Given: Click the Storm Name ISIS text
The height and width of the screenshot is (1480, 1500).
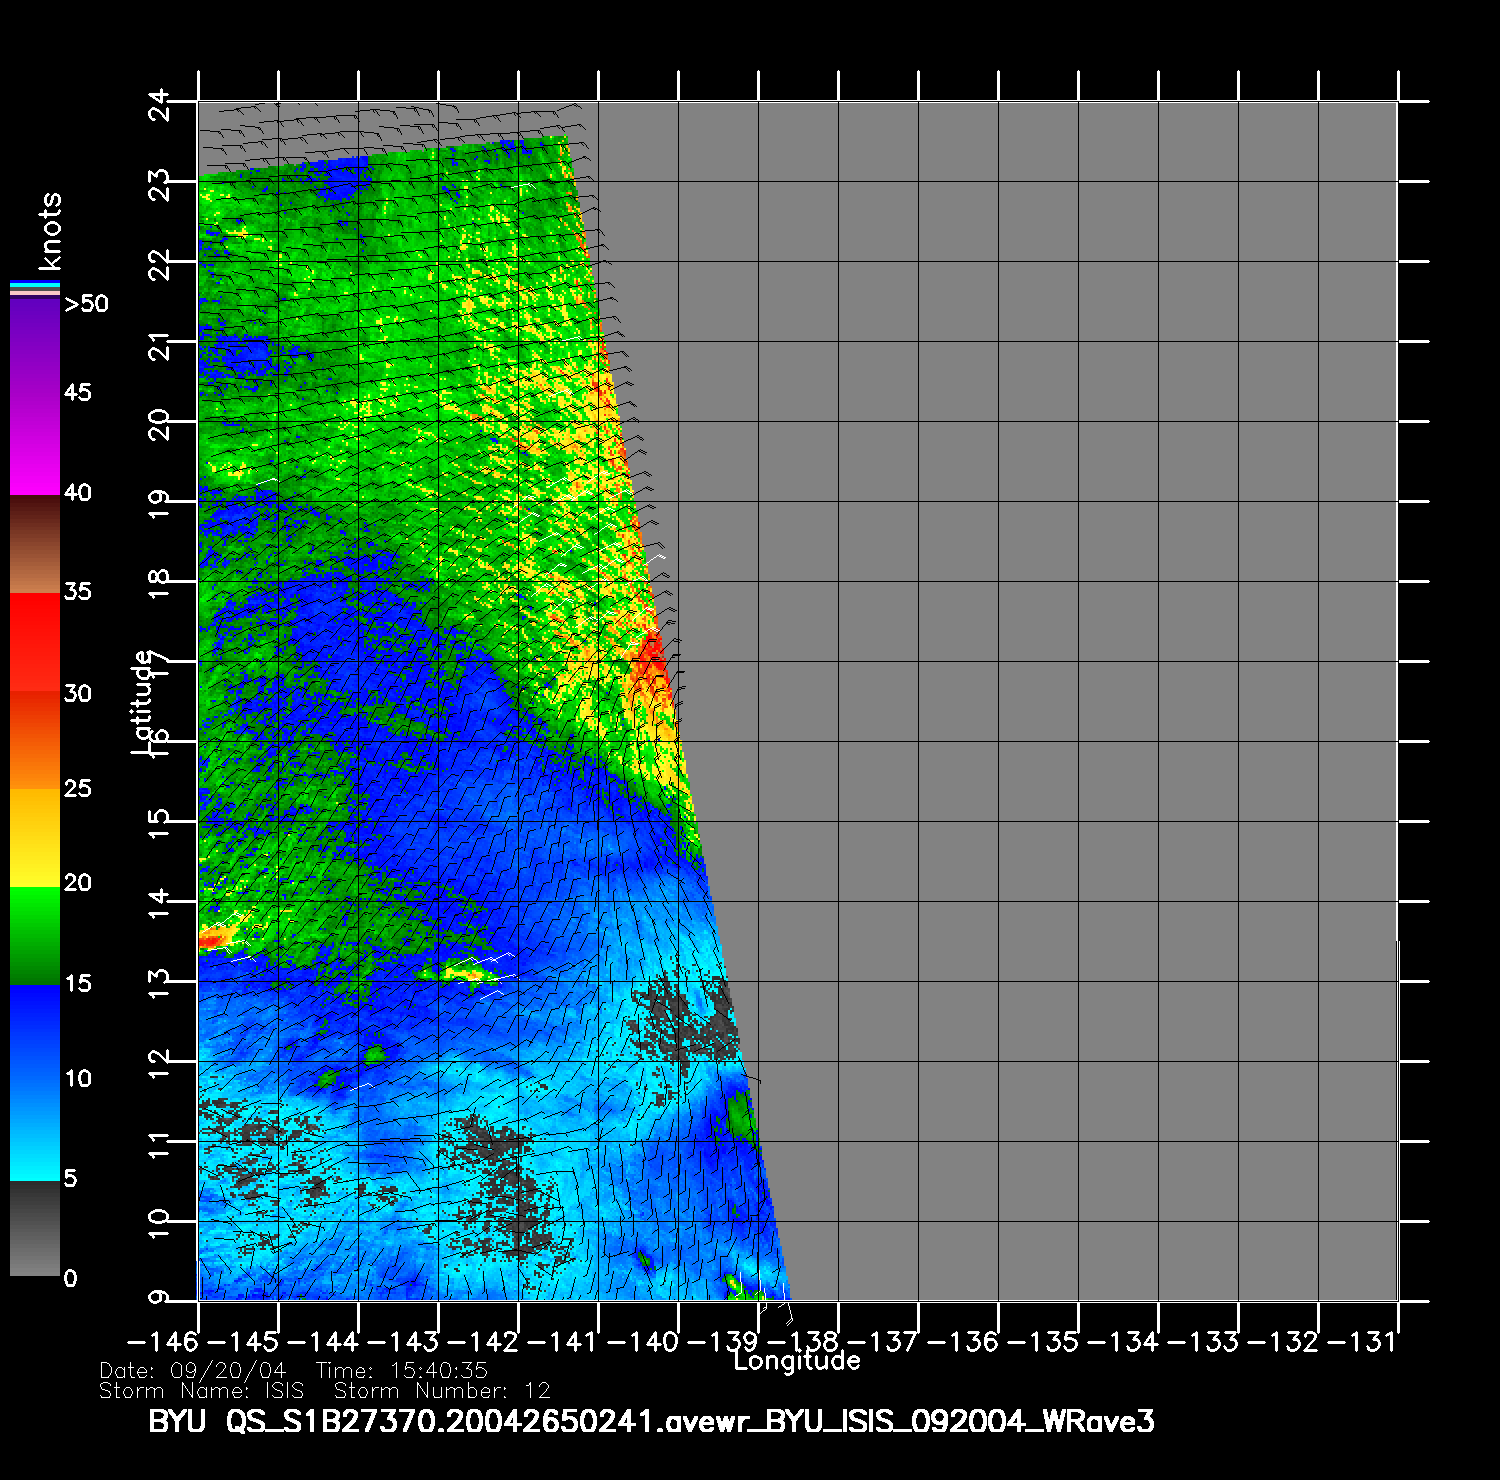Looking at the screenshot, I should pos(201,1390).
